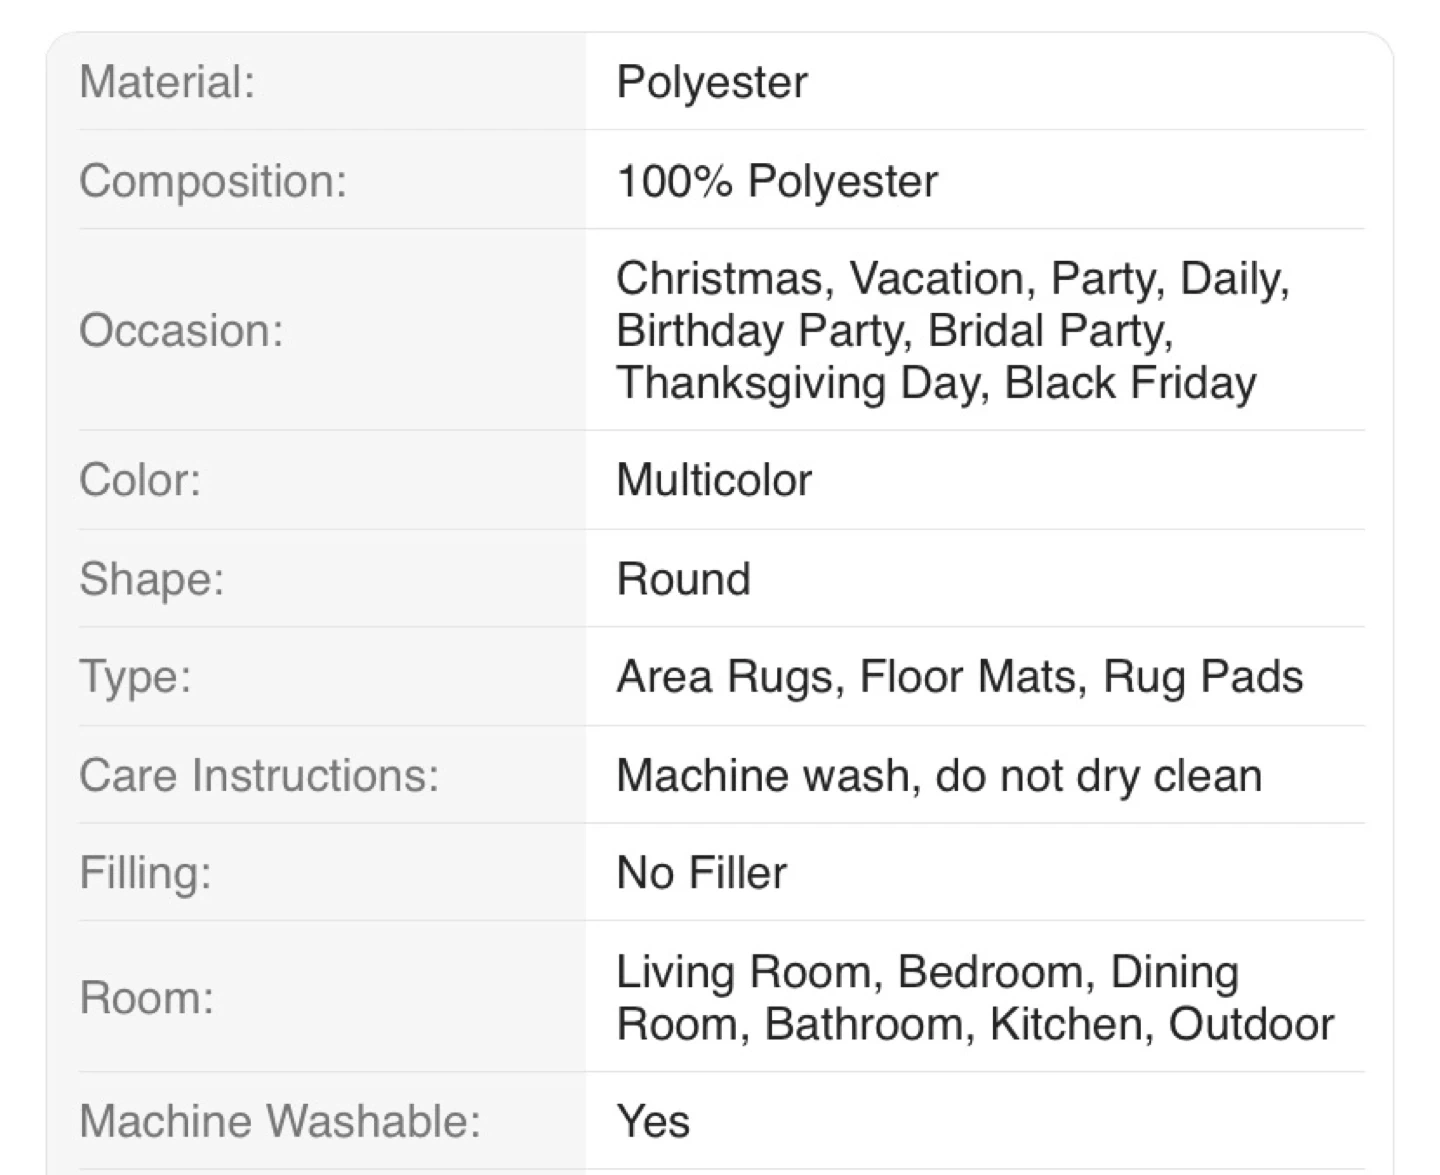Click the Color label

click(140, 480)
